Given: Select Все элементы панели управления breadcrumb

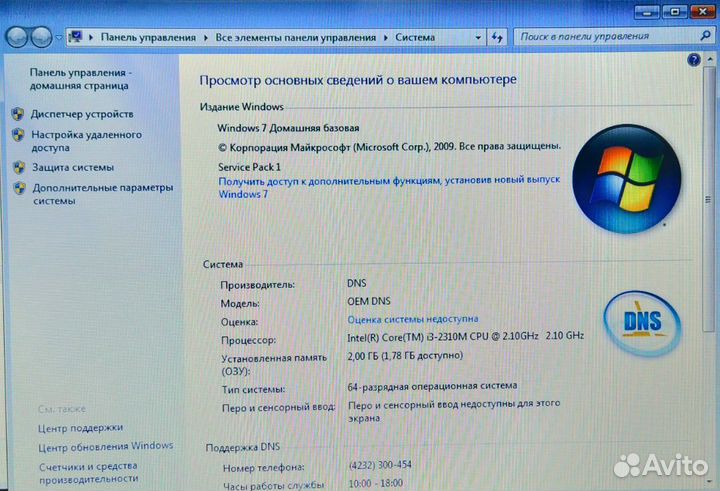Looking at the screenshot, I should coord(295,37).
